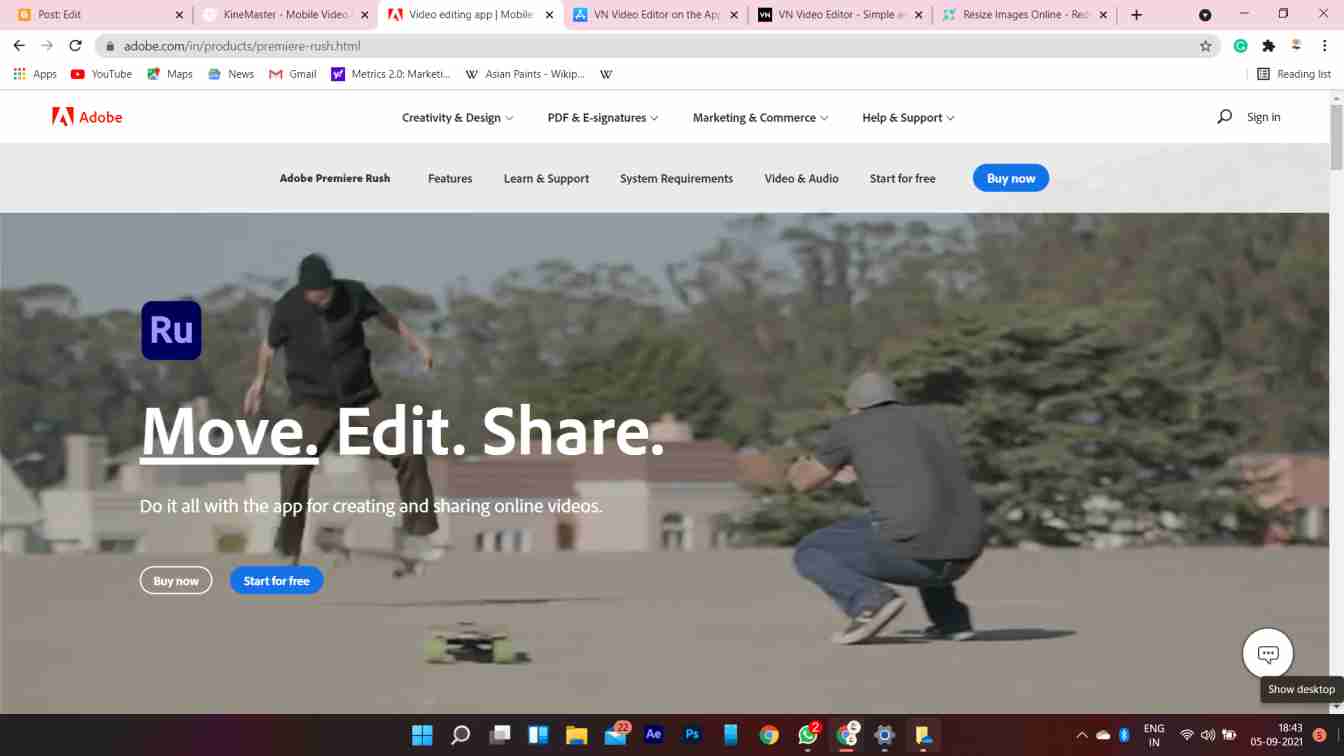
Task: Click Adobe Premiere Rush nav title
Action: (335, 178)
